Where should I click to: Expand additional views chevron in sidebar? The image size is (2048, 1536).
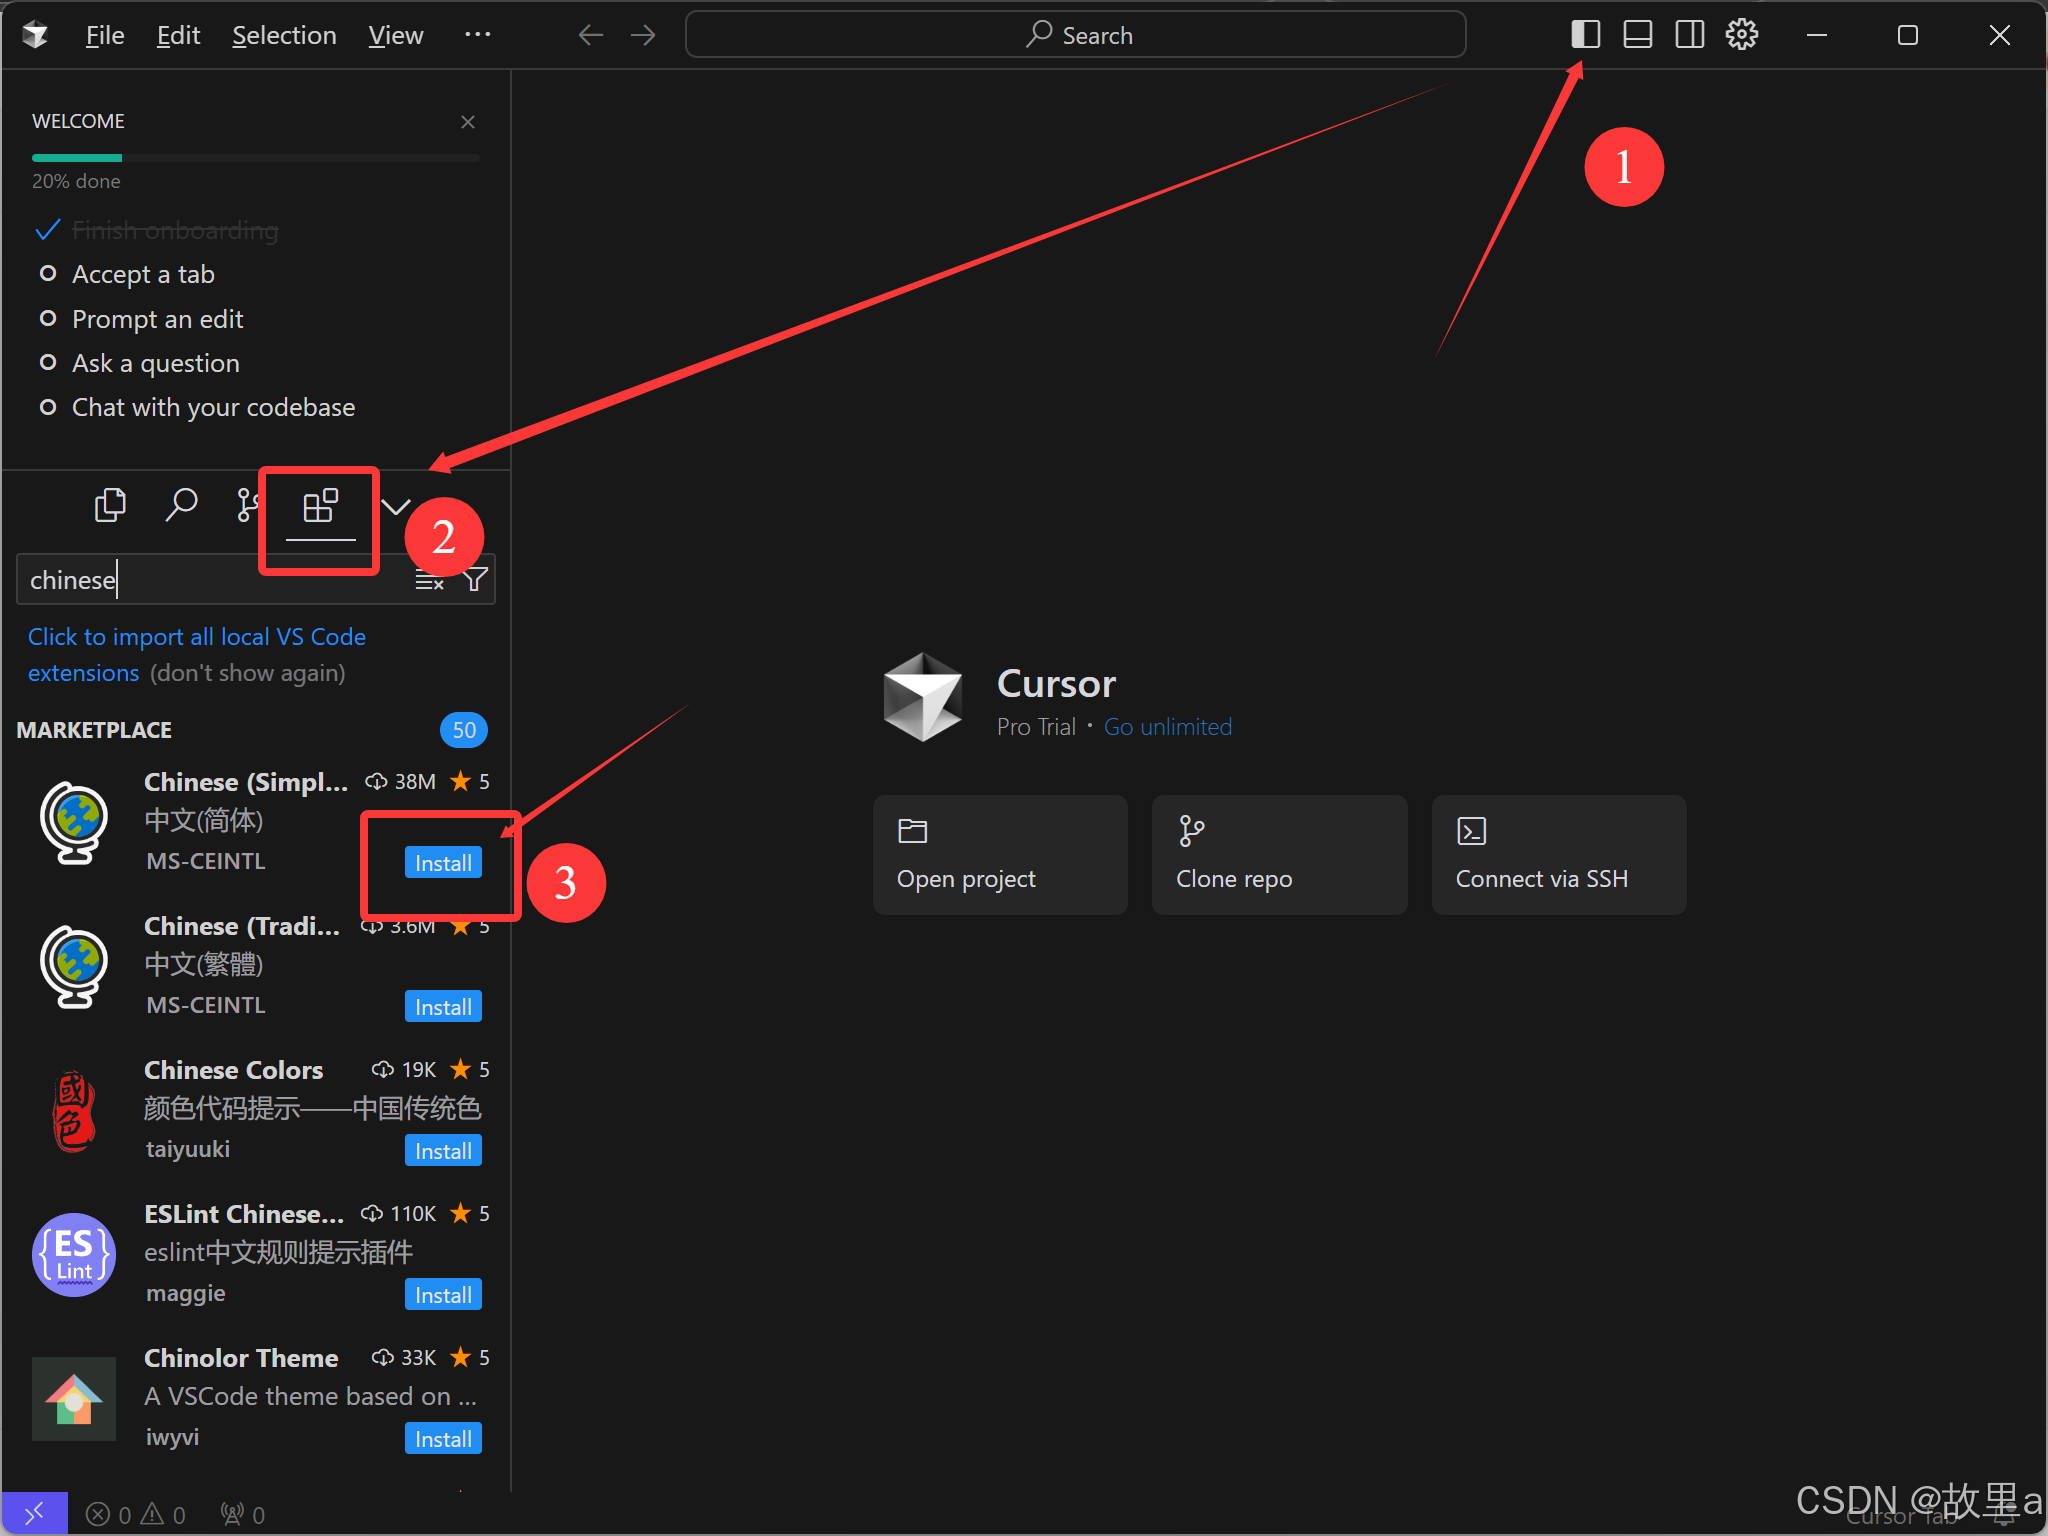[396, 506]
